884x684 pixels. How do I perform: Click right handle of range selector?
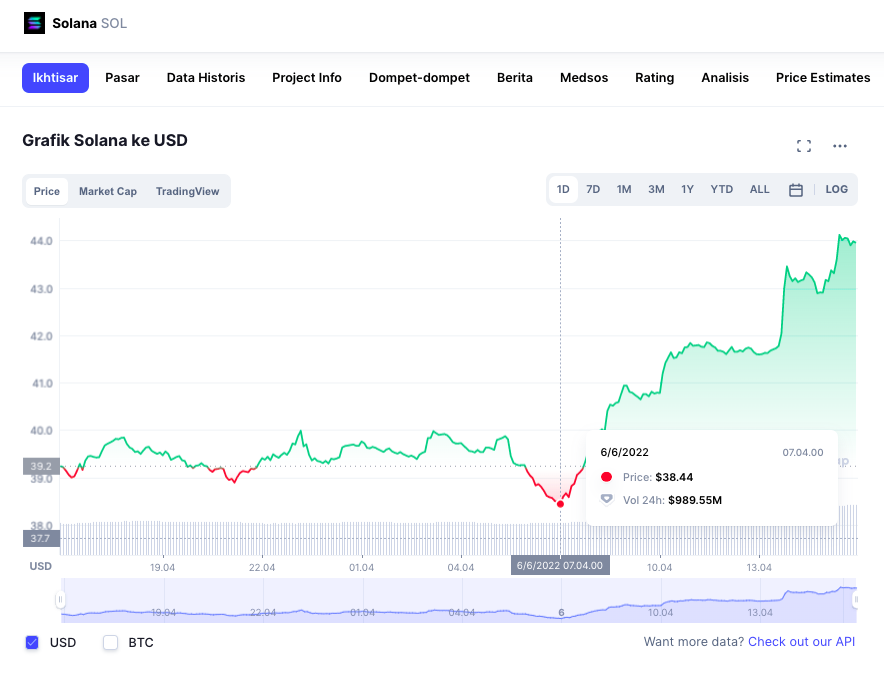pyautogui.click(x=856, y=600)
